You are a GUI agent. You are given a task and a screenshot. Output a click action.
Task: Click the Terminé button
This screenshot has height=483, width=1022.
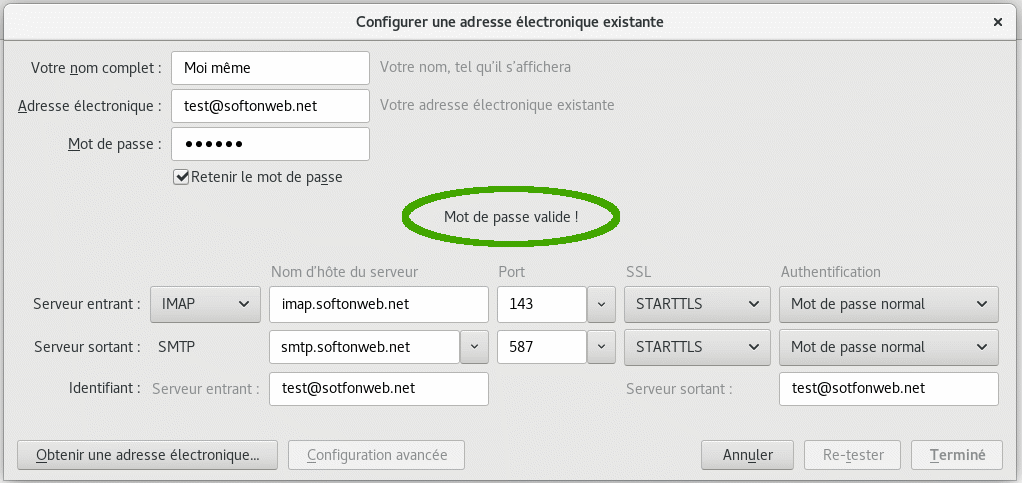tap(957, 455)
